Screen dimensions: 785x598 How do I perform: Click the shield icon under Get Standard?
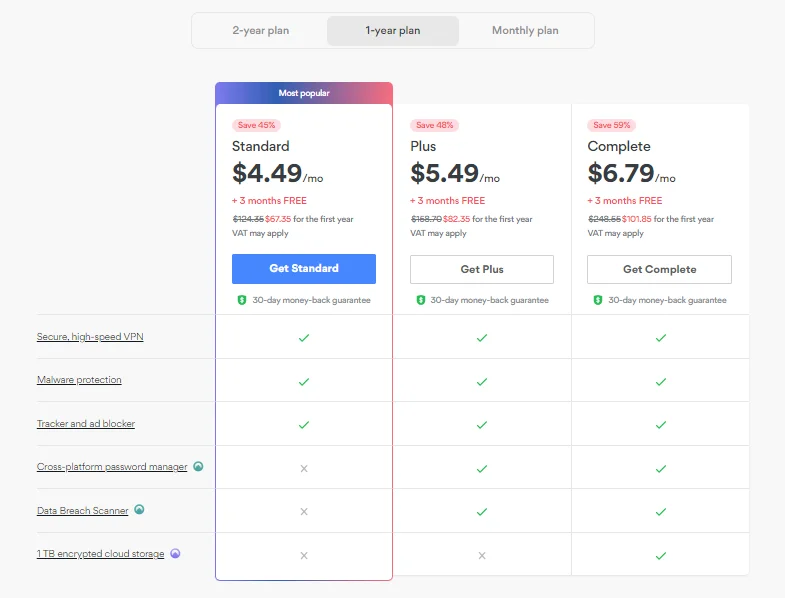click(241, 300)
